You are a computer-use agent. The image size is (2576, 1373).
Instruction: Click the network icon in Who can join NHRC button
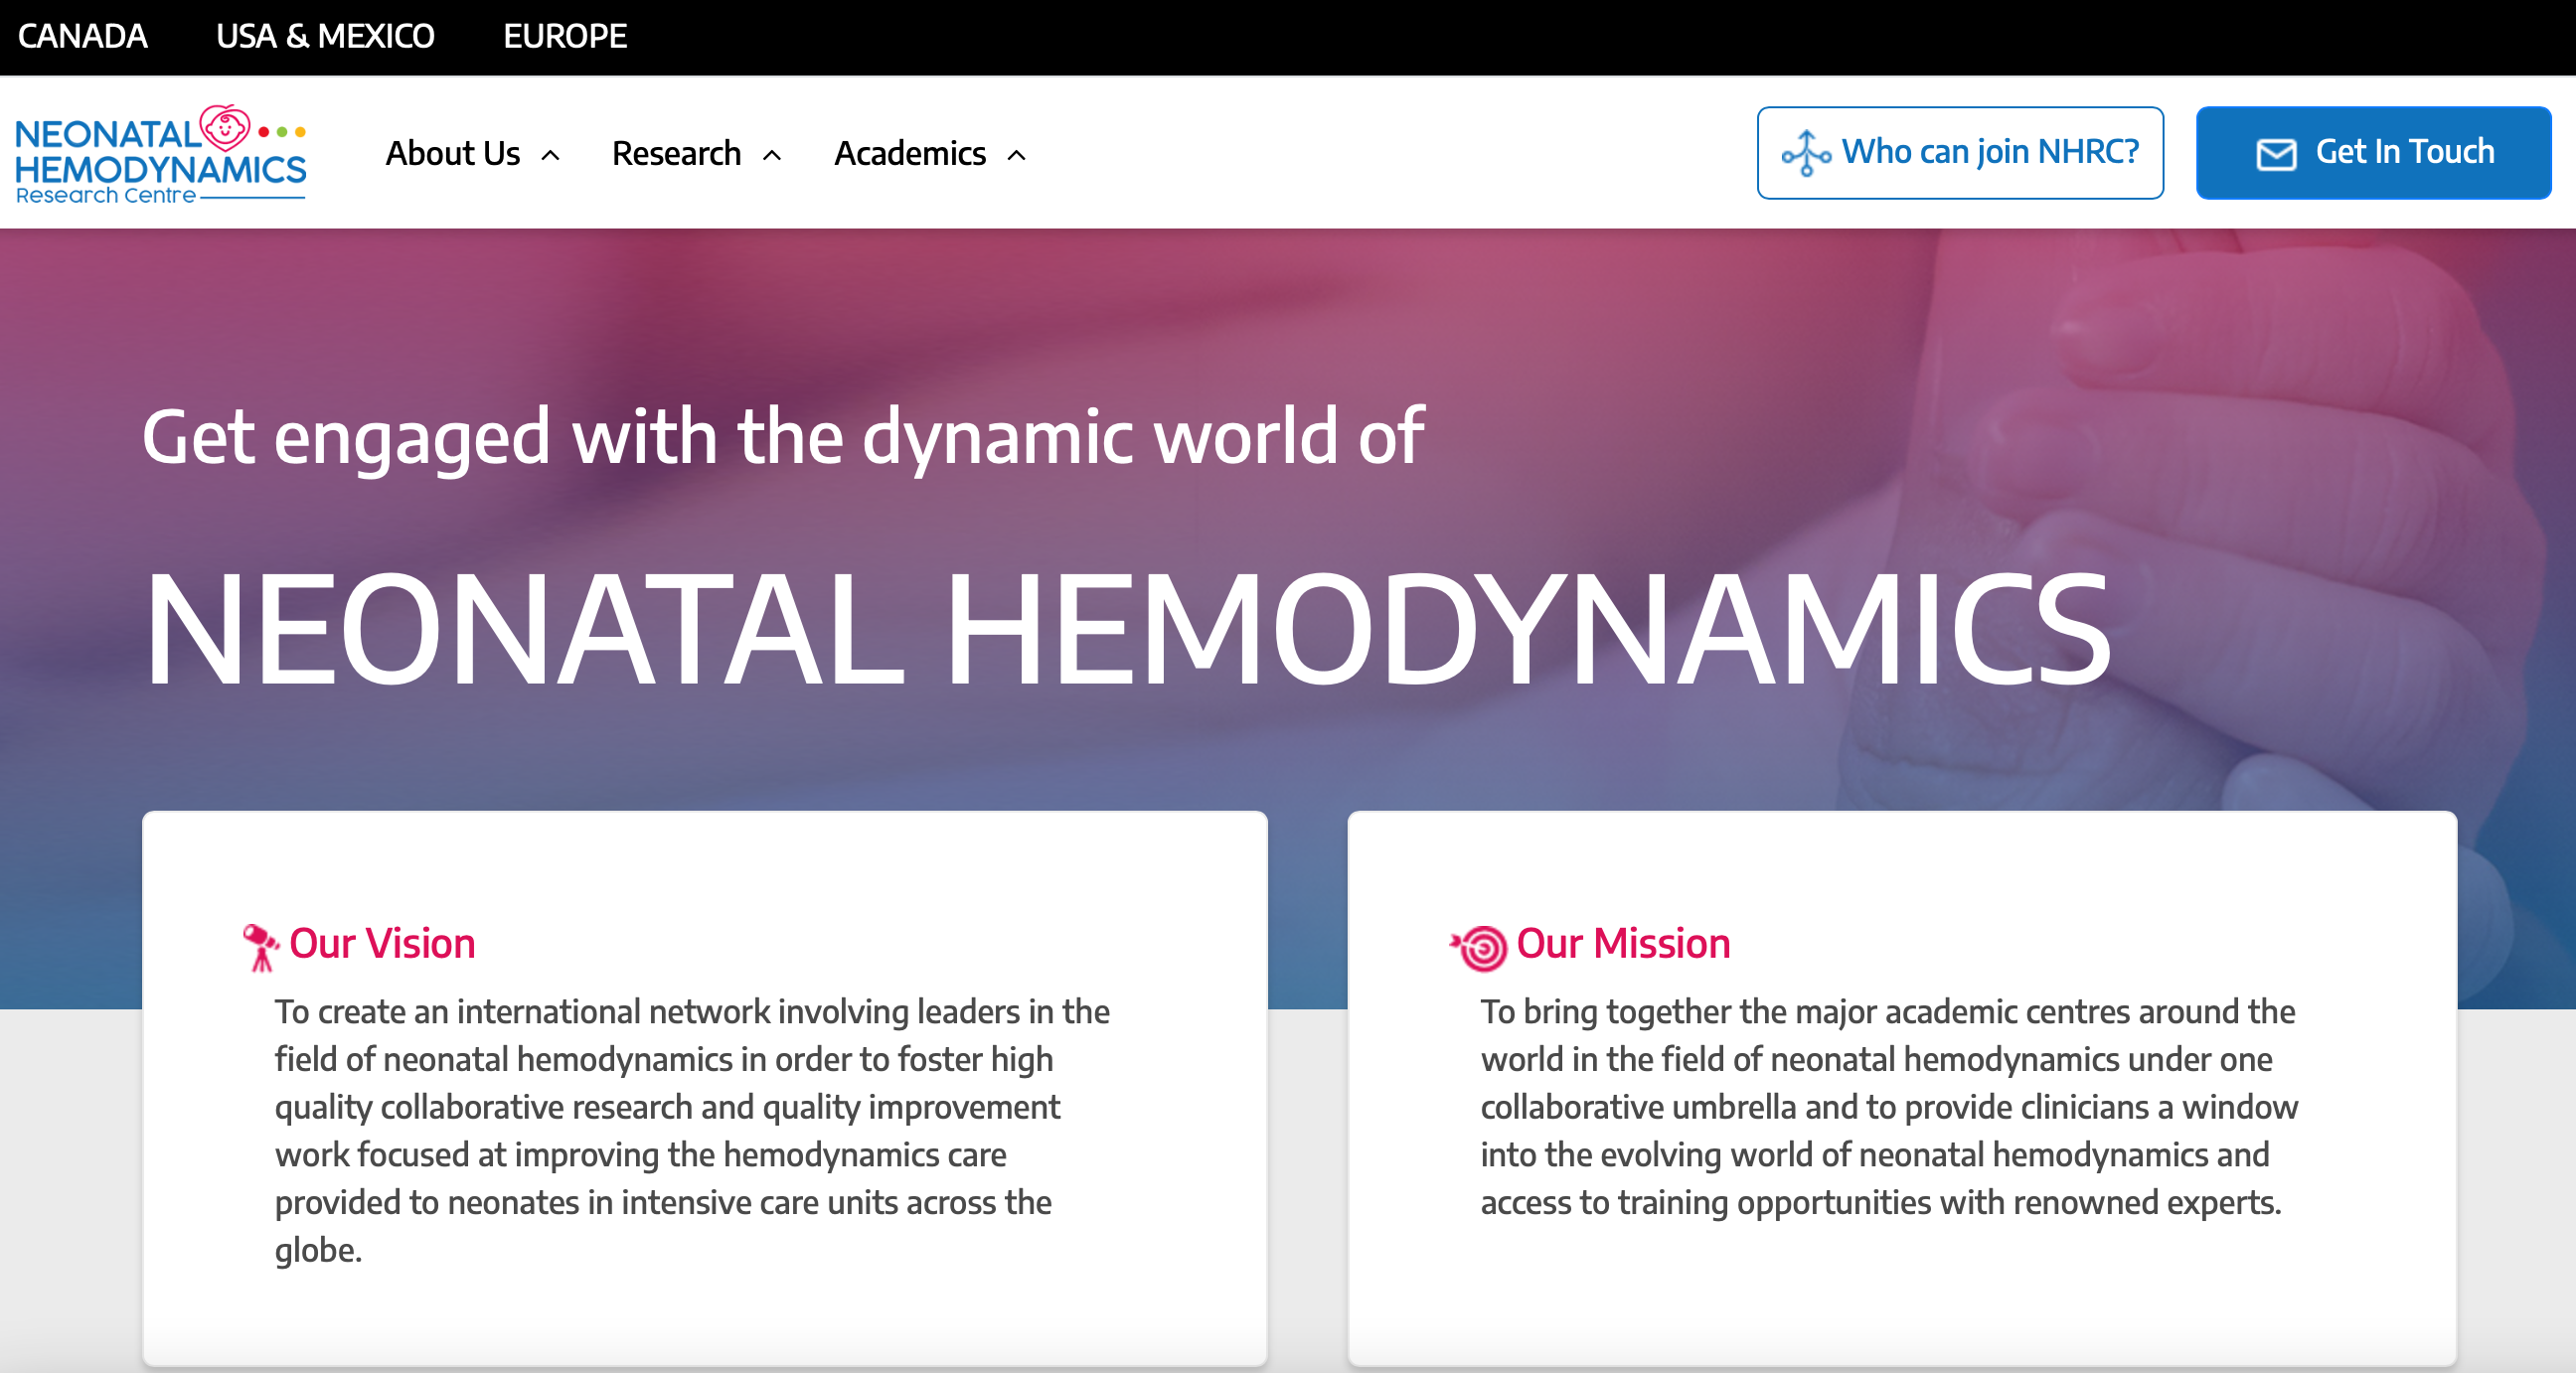coord(1805,153)
